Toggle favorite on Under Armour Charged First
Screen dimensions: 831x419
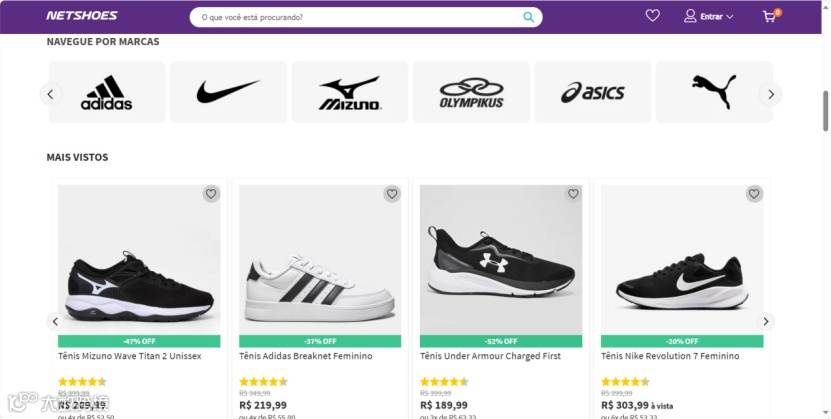click(573, 194)
